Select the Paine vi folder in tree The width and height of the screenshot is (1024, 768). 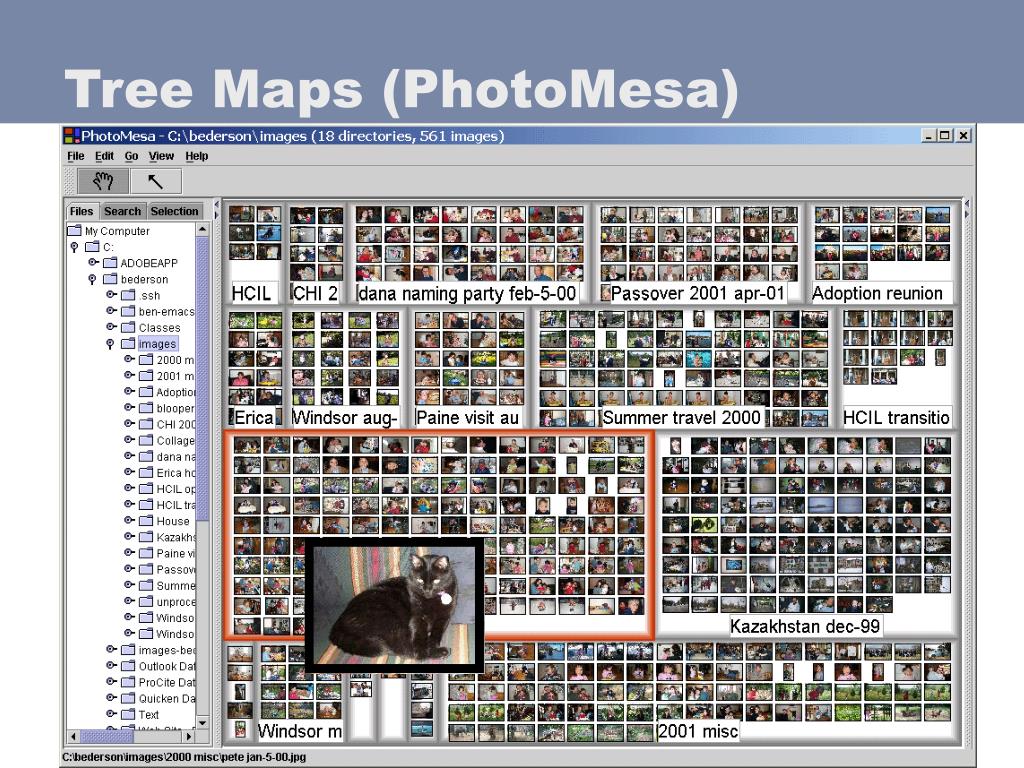[x=175, y=553]
